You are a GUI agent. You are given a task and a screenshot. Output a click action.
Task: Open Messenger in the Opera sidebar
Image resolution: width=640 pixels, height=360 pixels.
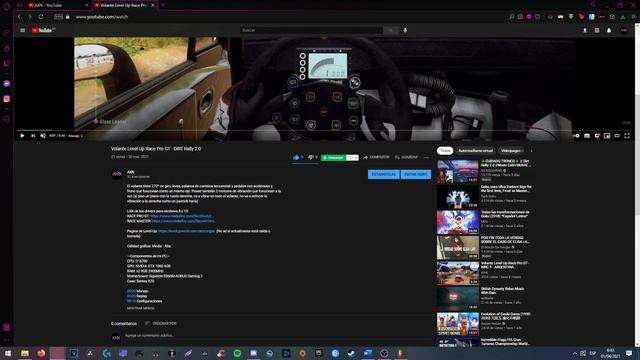[7, 83]
